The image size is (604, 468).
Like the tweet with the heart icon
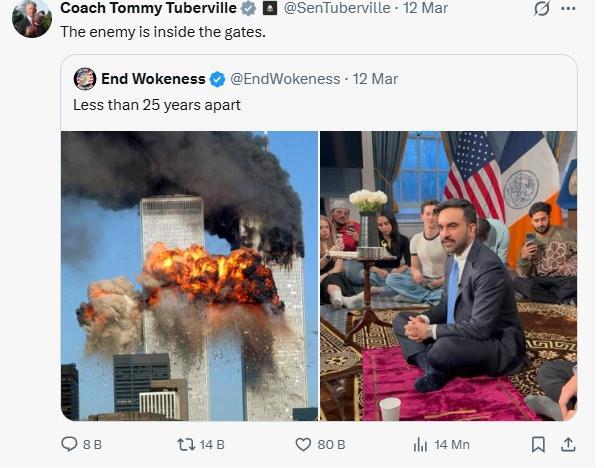point(304,444)
